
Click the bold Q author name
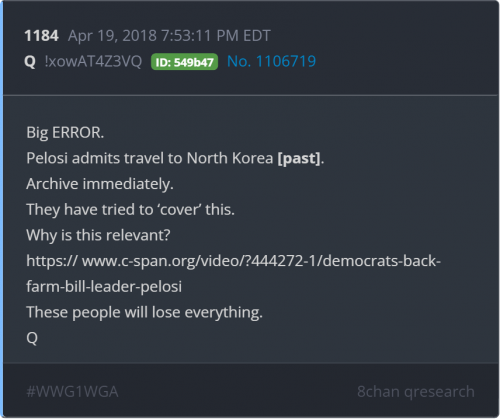pyautogui.click(x=30, y=62)
